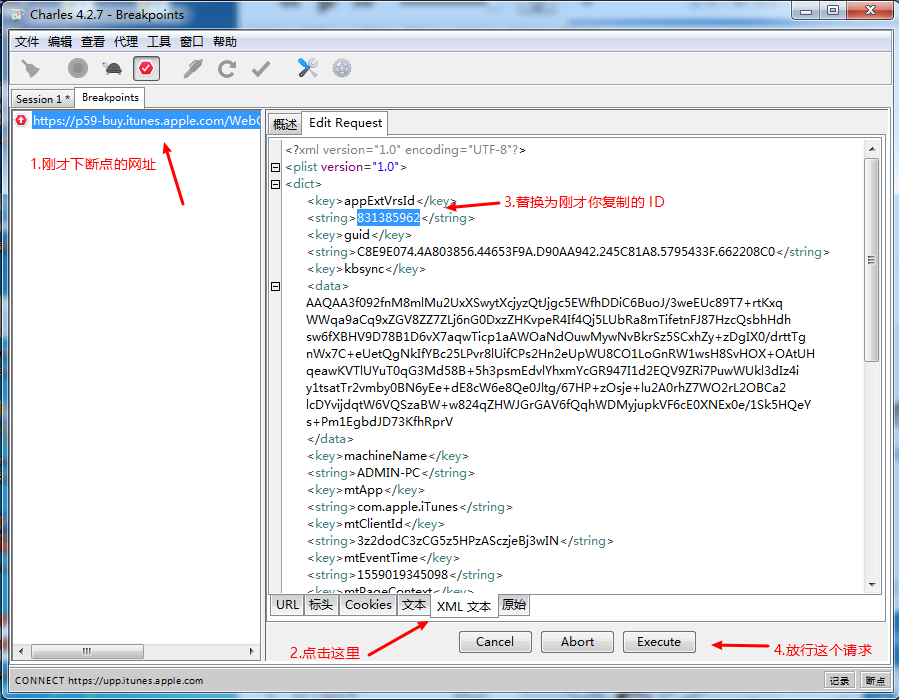
Task: Collapse the dict XML node
Action: [x=276, y=184]
